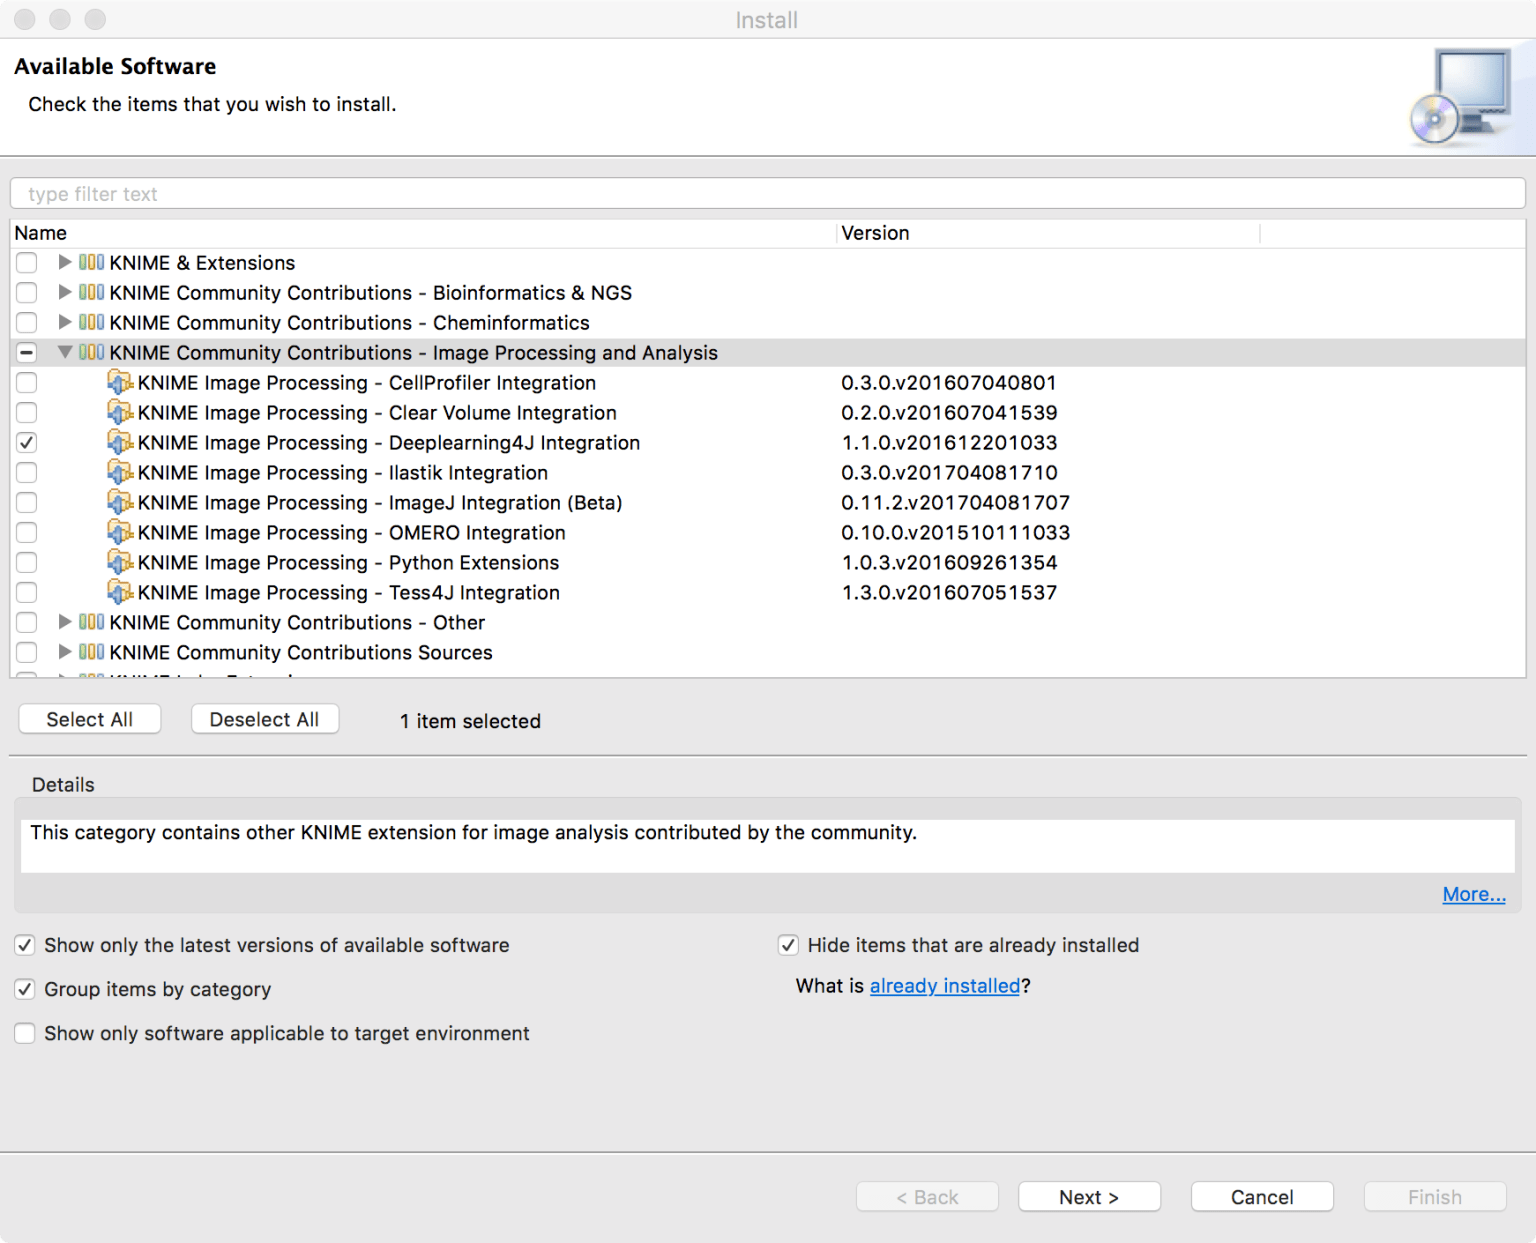Click the CellProfiler Integration feature icon
The height and width of the screenshot is (1243, 1536).
[x=120, y=382]
